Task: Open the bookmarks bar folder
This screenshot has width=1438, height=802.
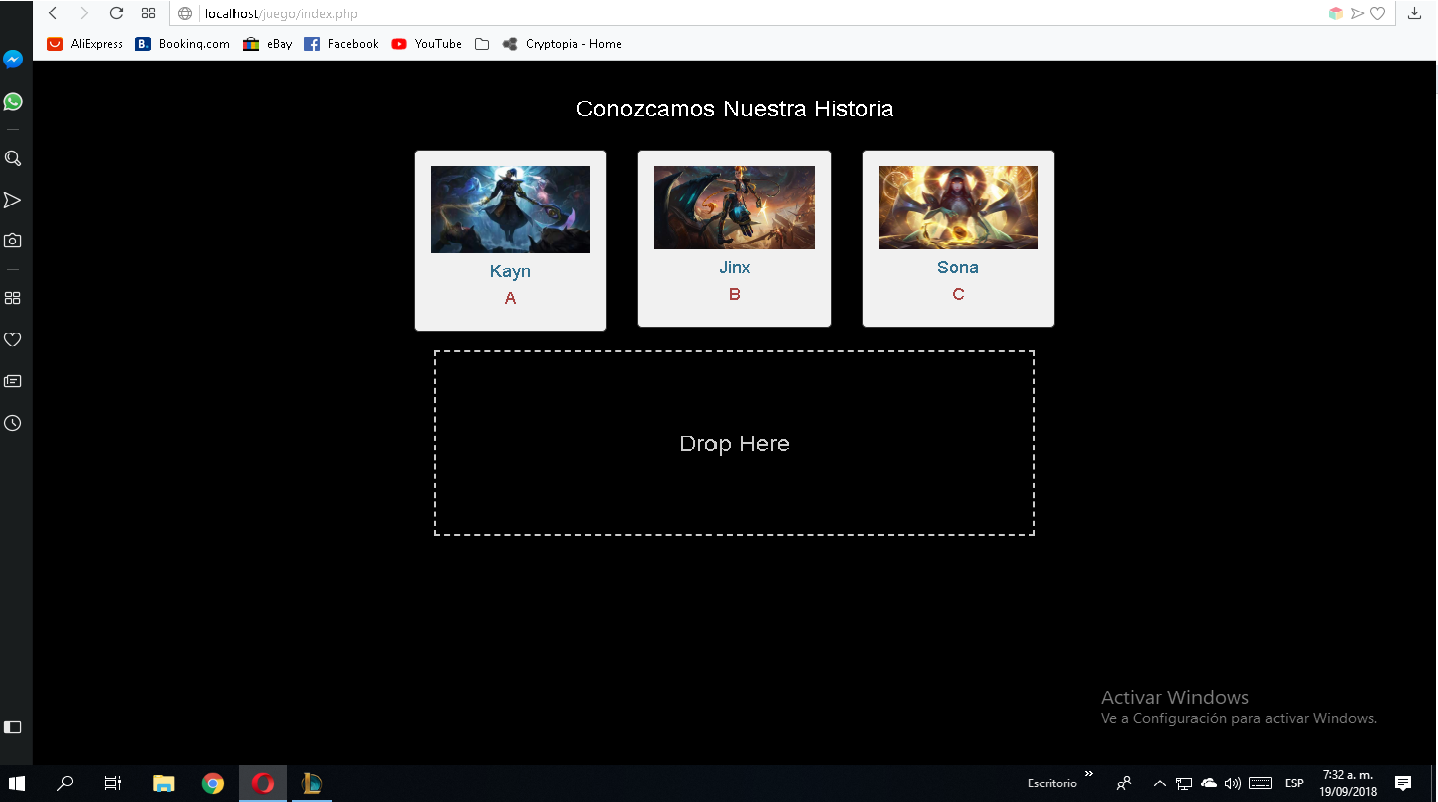Action: [482, 44]
